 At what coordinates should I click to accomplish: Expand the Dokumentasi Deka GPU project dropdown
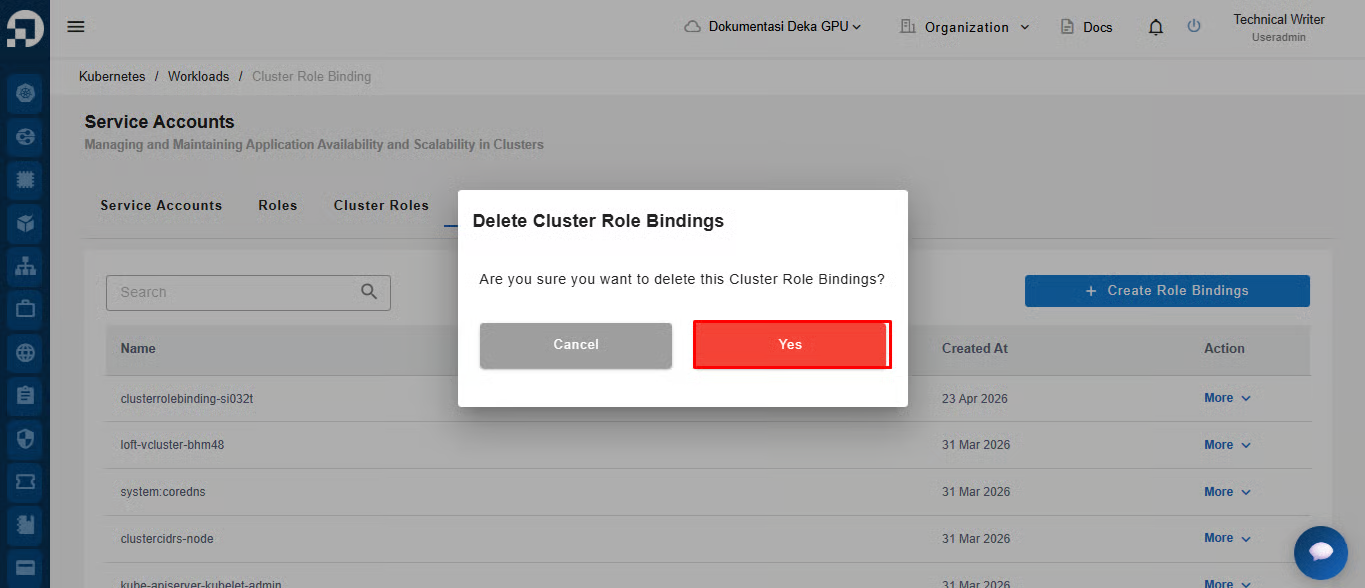773,27
